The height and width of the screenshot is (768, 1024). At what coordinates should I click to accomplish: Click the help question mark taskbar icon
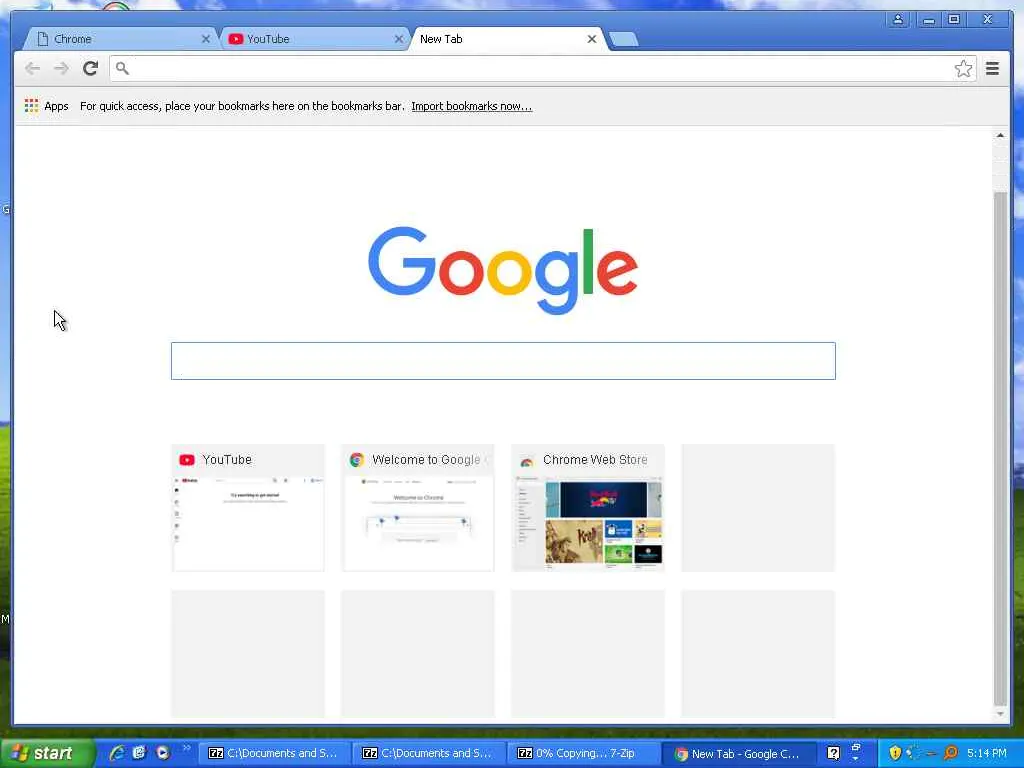click(x=833, y=753)
